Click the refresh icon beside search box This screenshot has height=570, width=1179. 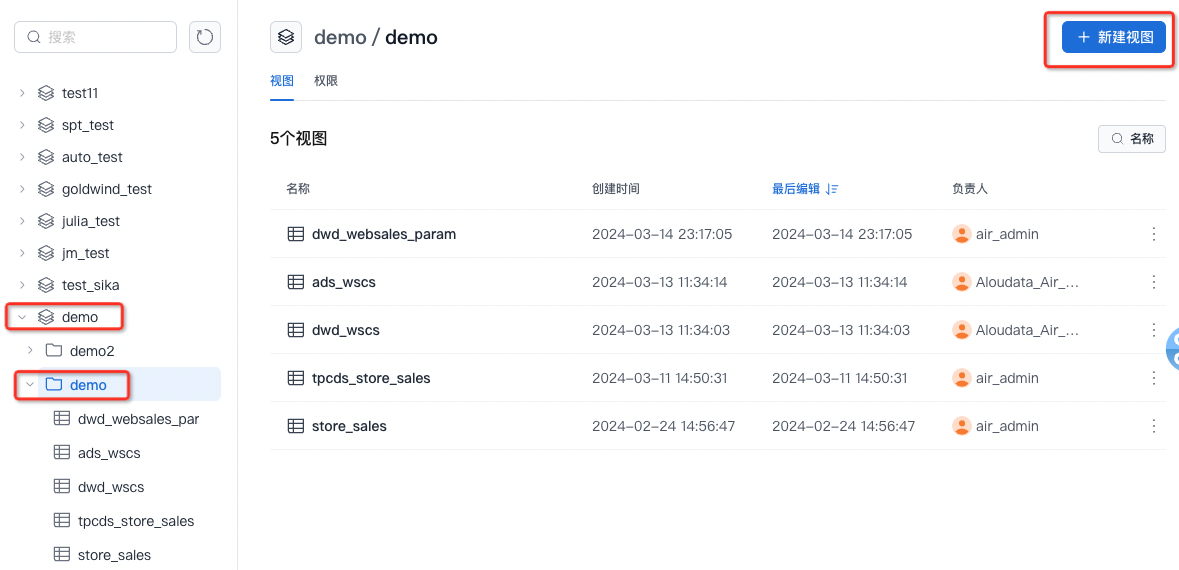[205, 37]
